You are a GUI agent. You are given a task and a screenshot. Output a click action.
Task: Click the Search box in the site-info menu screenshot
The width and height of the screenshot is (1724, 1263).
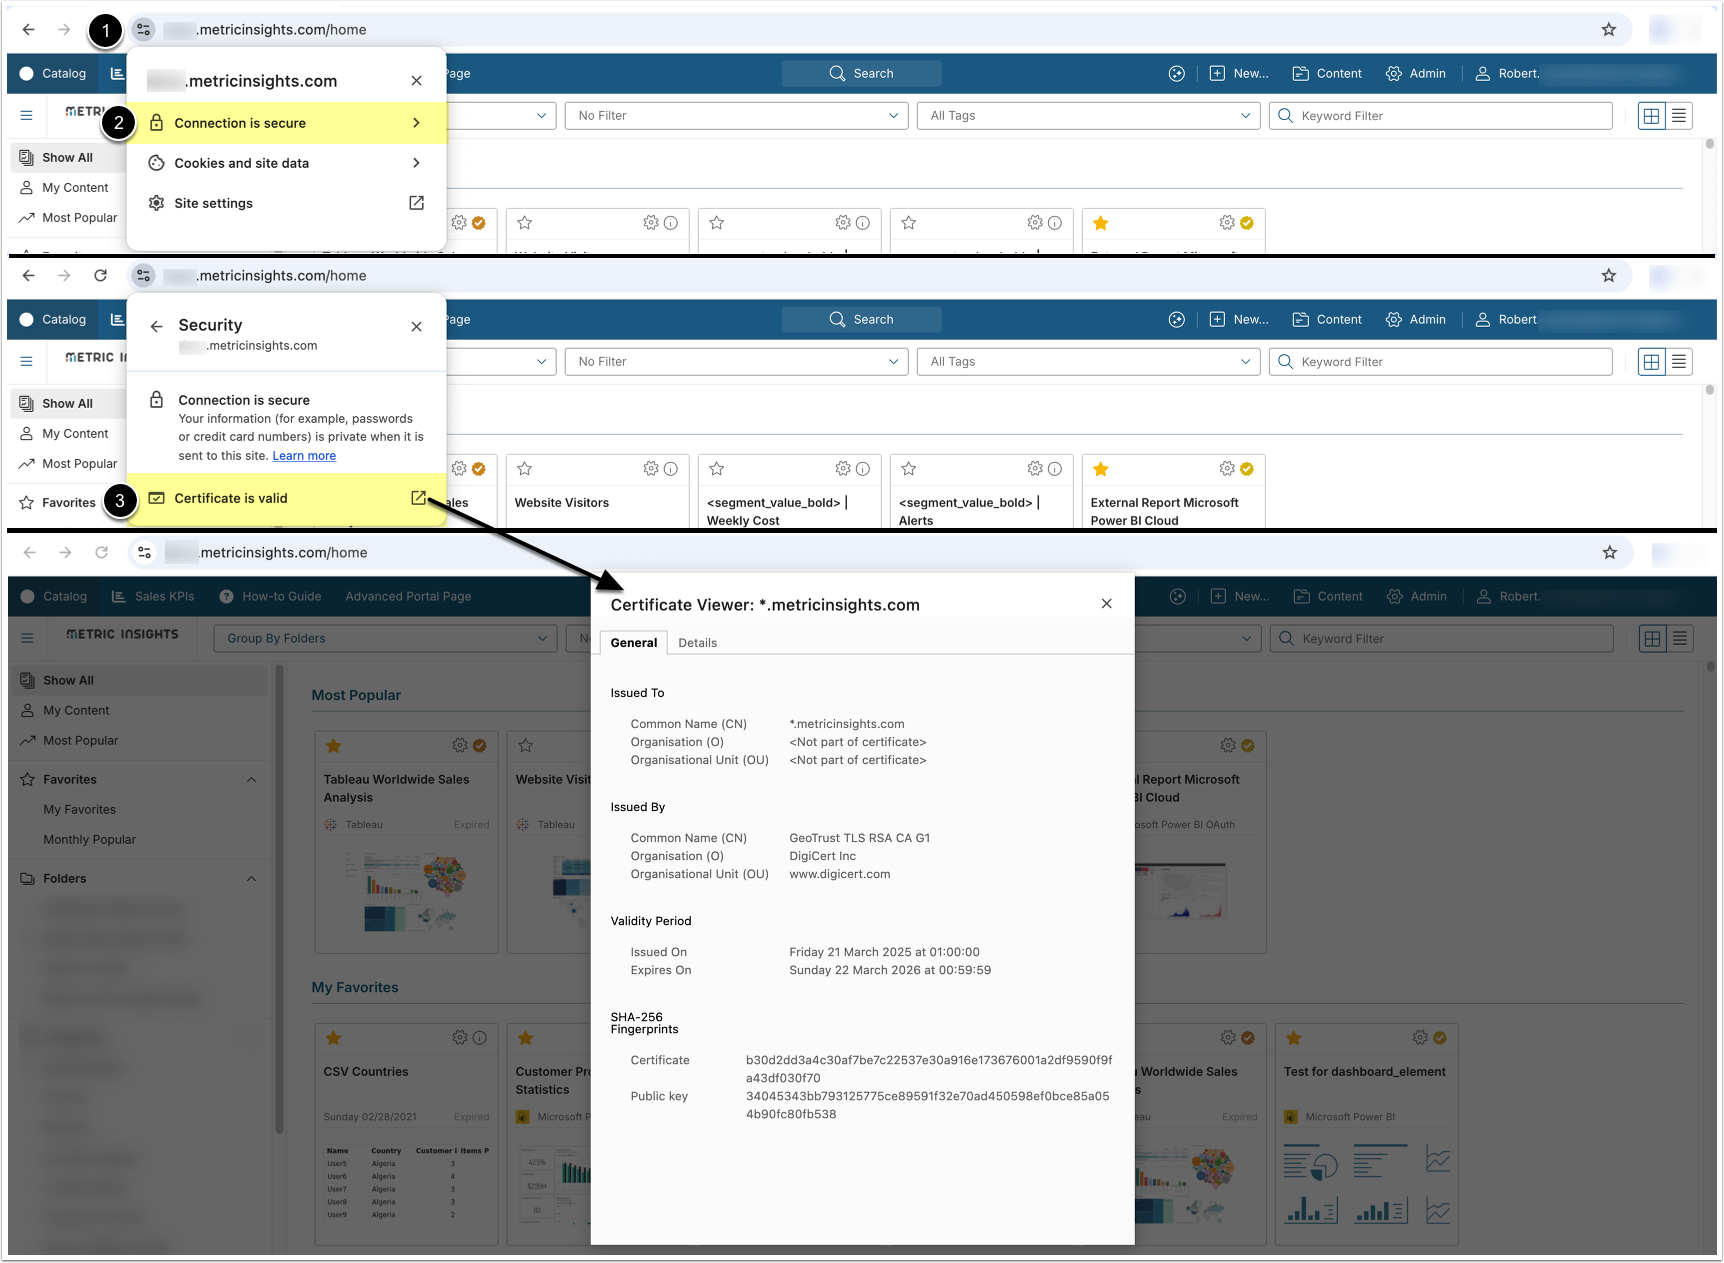click(861, 74)
